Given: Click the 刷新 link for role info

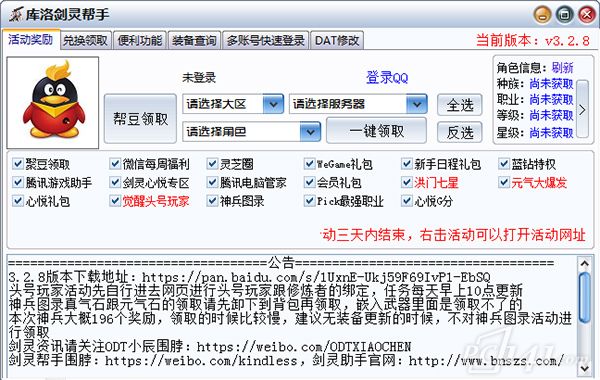Looking at the screenshot, I should (562, 68).
